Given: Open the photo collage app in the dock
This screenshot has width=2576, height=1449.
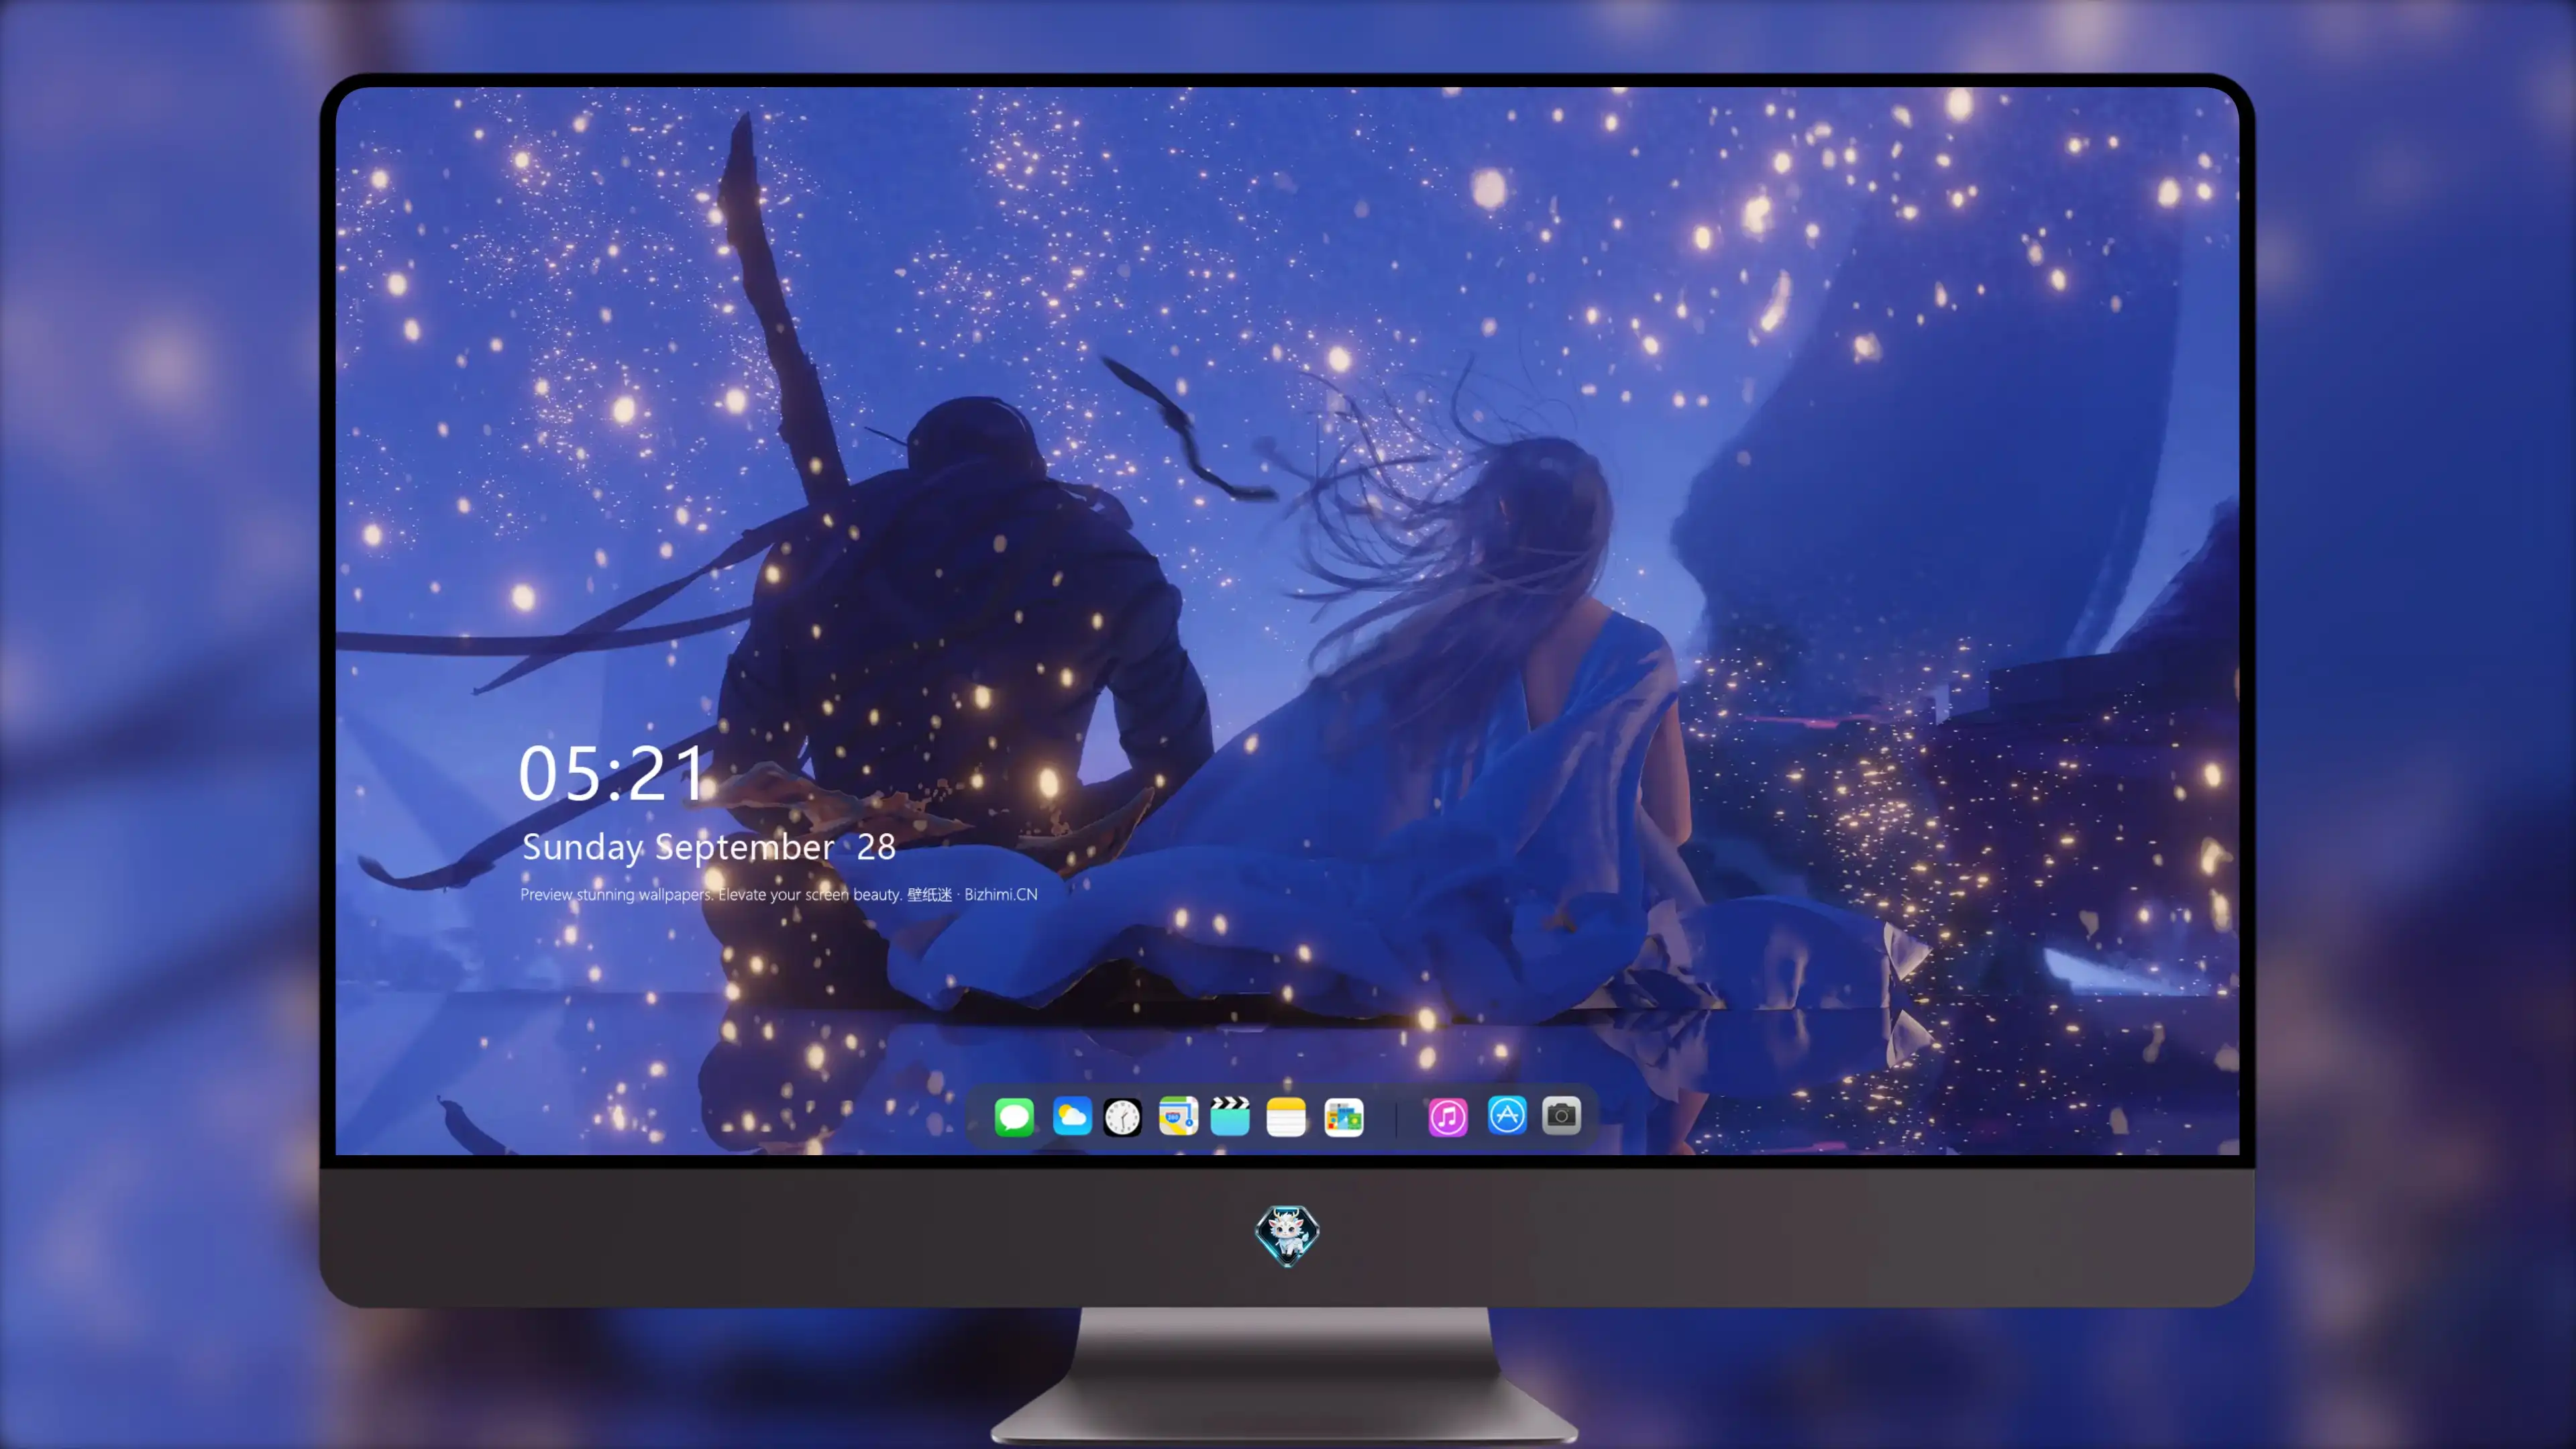Looking at the screenshot, I should [1343, 1117].
